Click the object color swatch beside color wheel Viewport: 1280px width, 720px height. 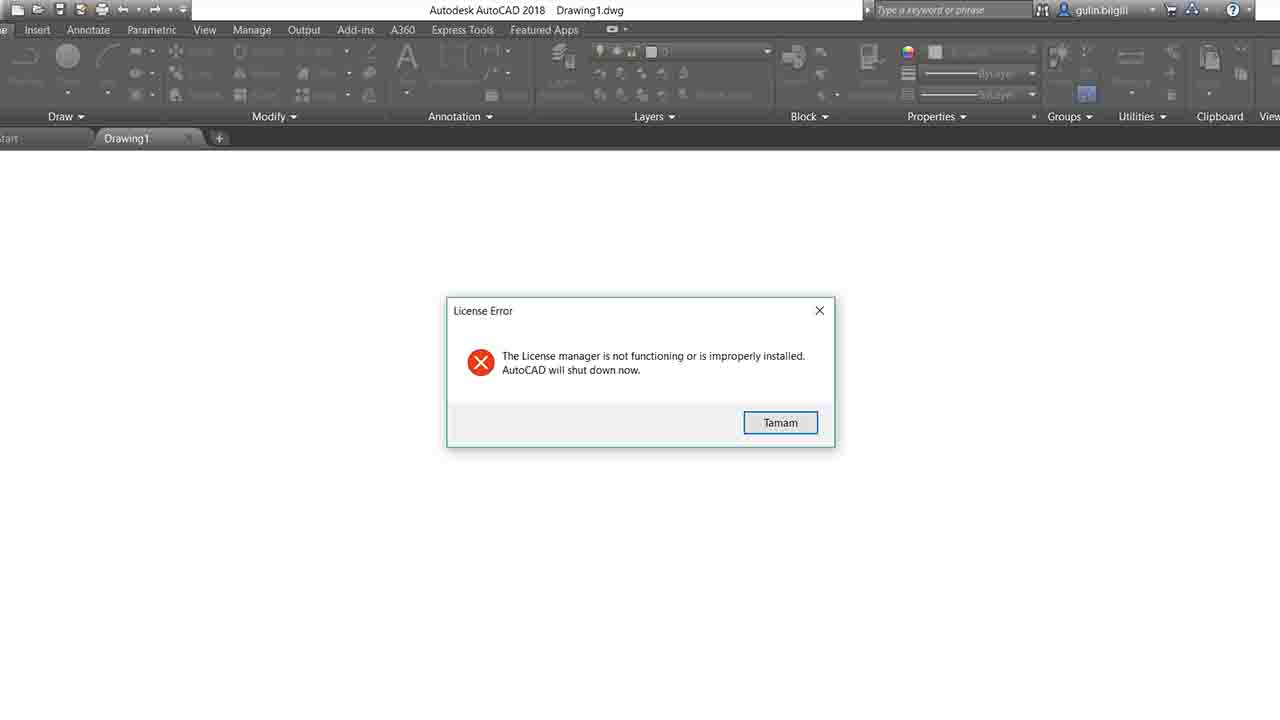[x=935, y=52]
